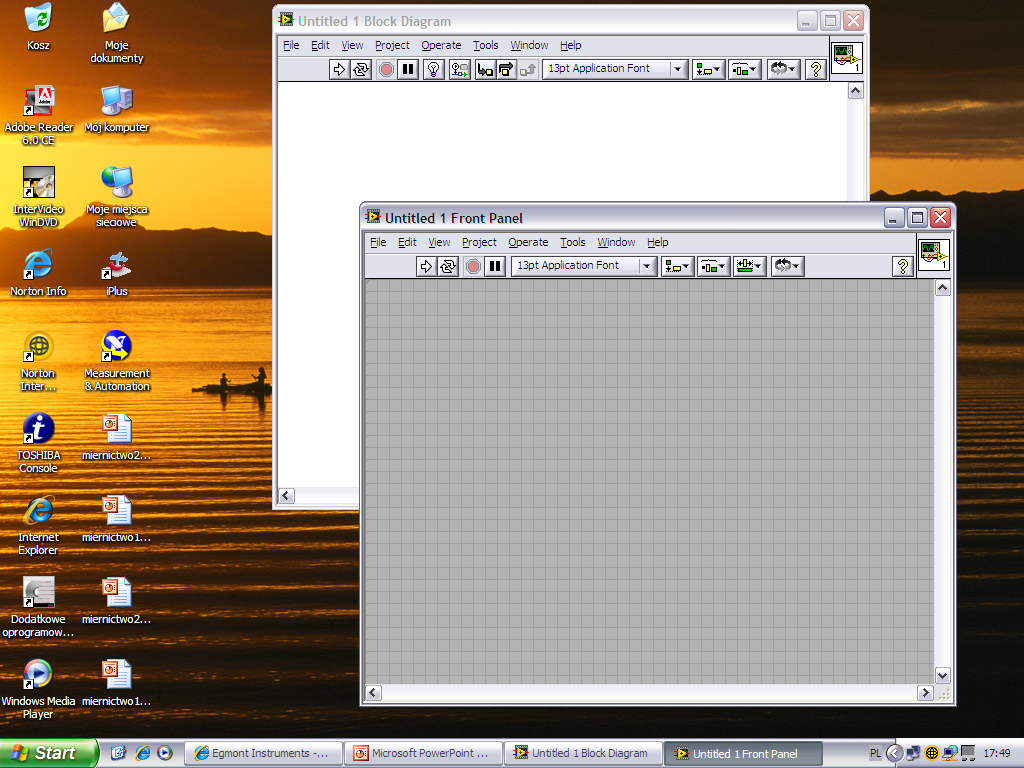Click Context Help button in Front Panel
1024x768 pixels.
(x=903, y=266)
